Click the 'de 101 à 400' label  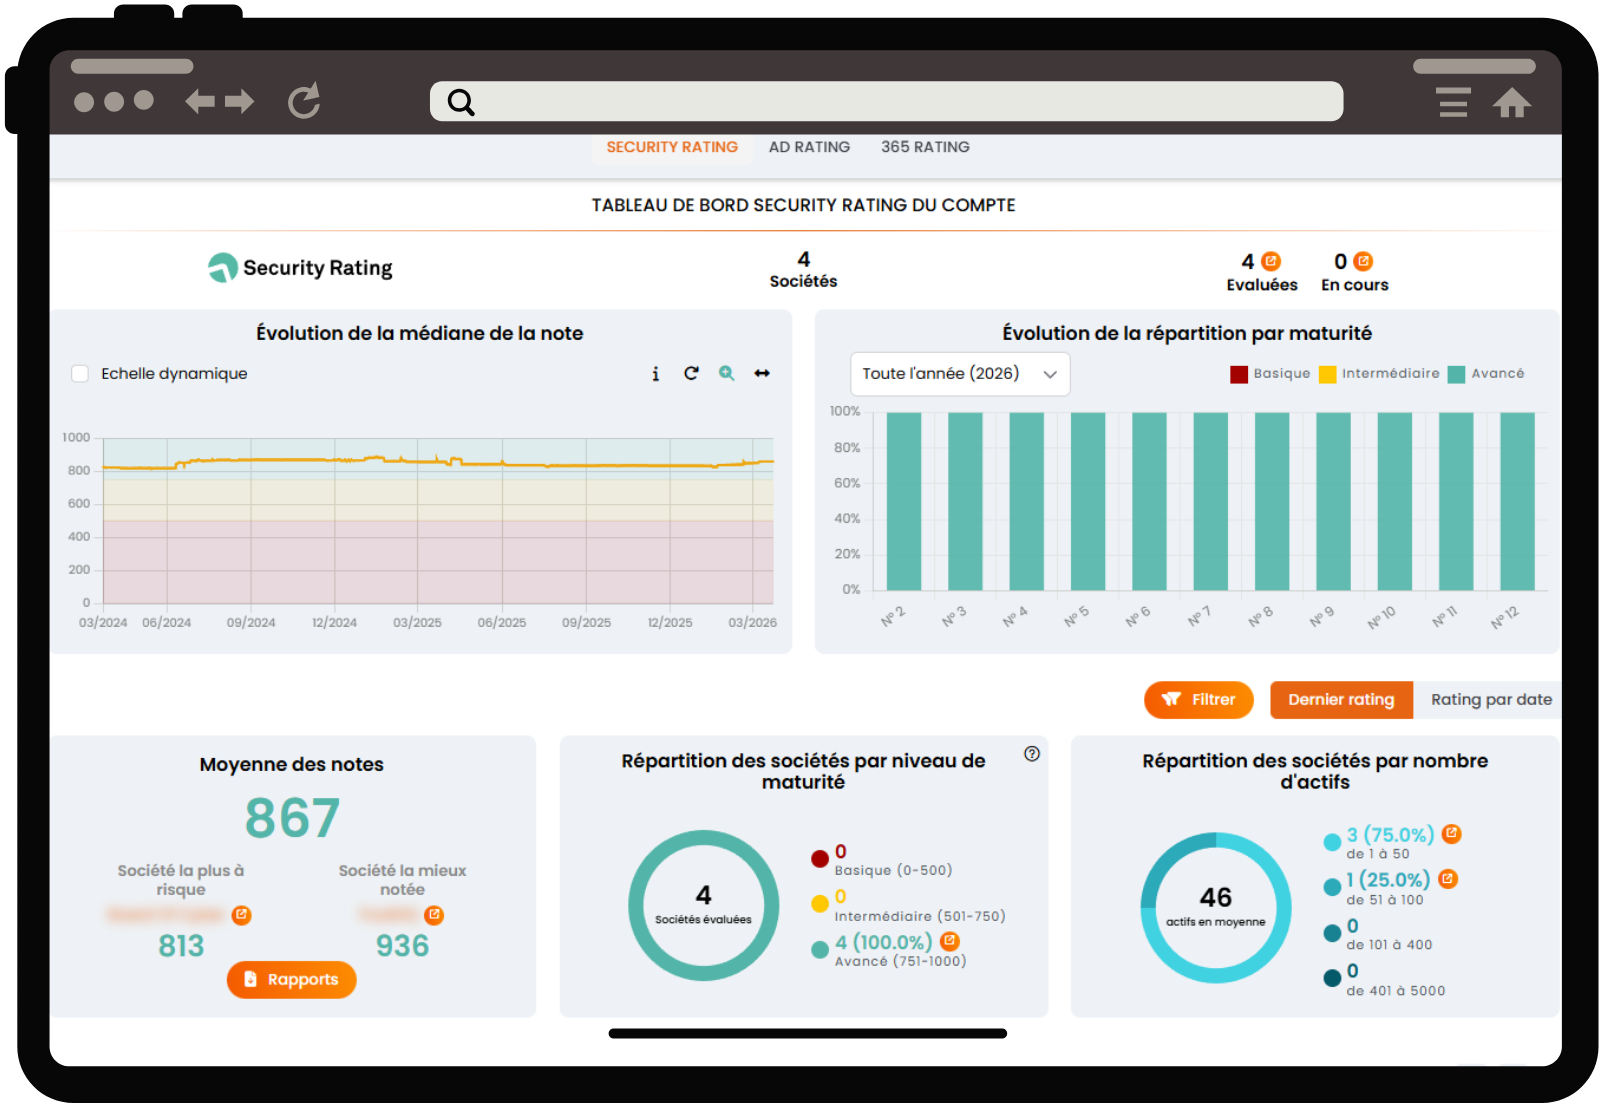[x=1389, y=945]
